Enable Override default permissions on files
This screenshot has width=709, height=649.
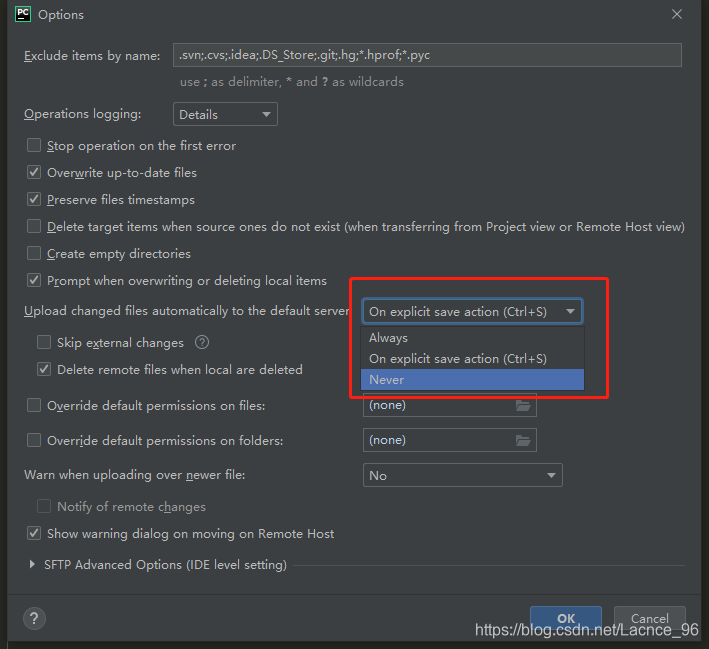point(34,405)
